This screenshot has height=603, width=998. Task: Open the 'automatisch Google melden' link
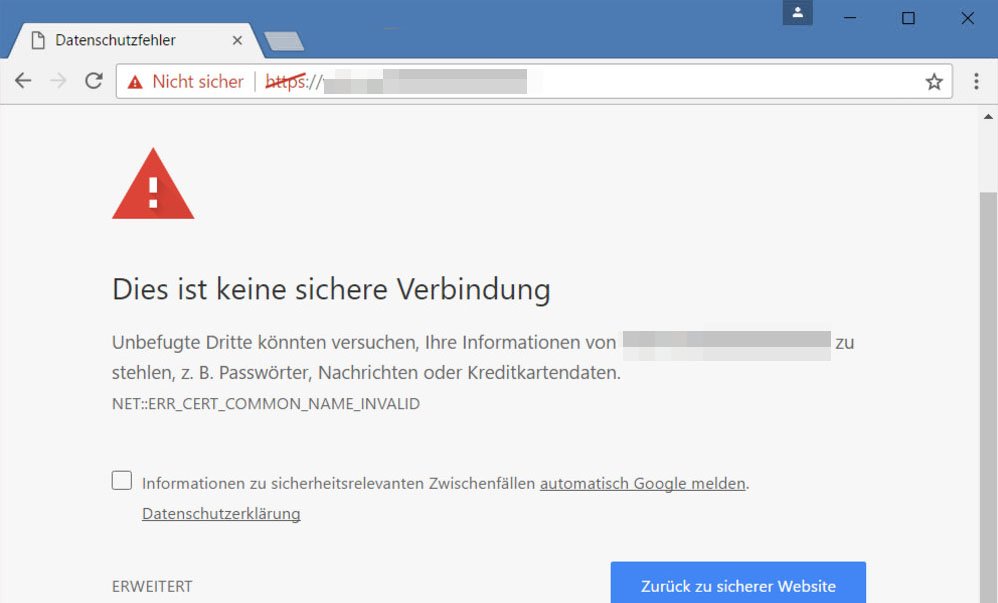coord(642,484)
